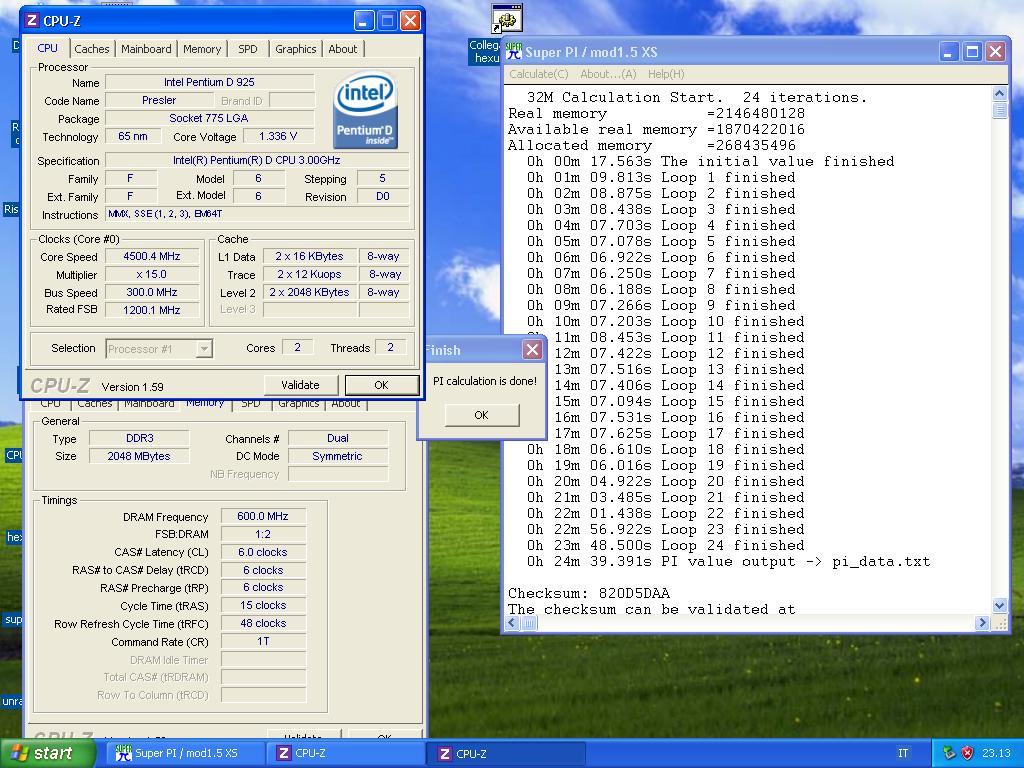Click Super PI vertical scrollbar thumb
This screenshot has height=768, width=1024.
[x=999, y=110]
